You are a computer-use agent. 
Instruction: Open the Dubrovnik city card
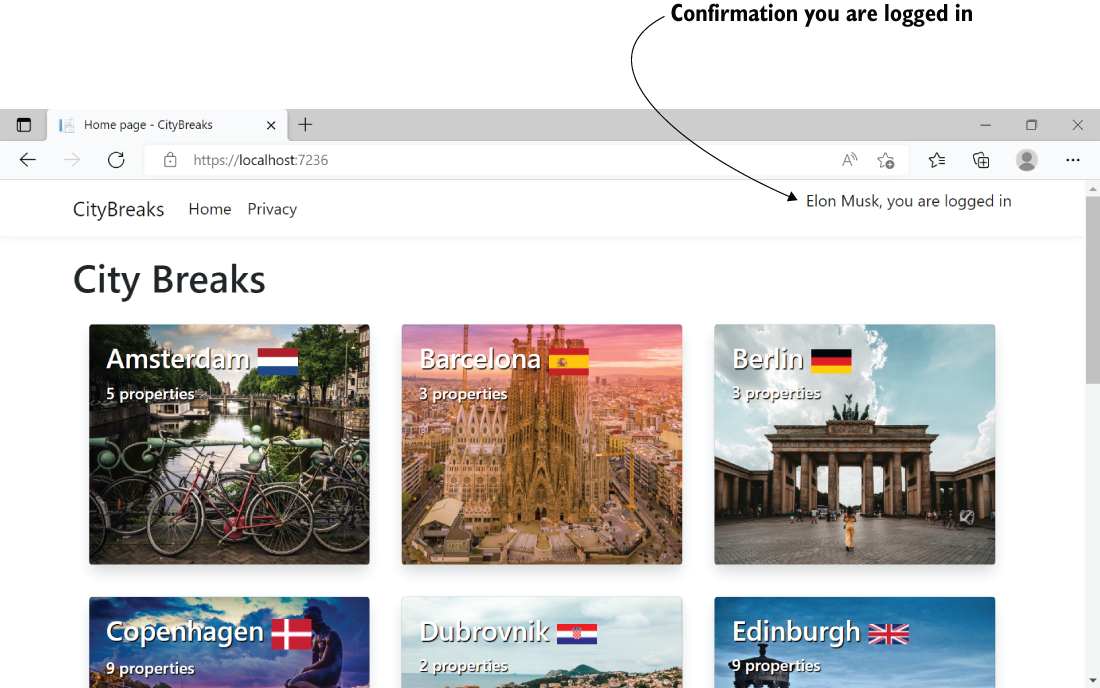pos(542,642)
